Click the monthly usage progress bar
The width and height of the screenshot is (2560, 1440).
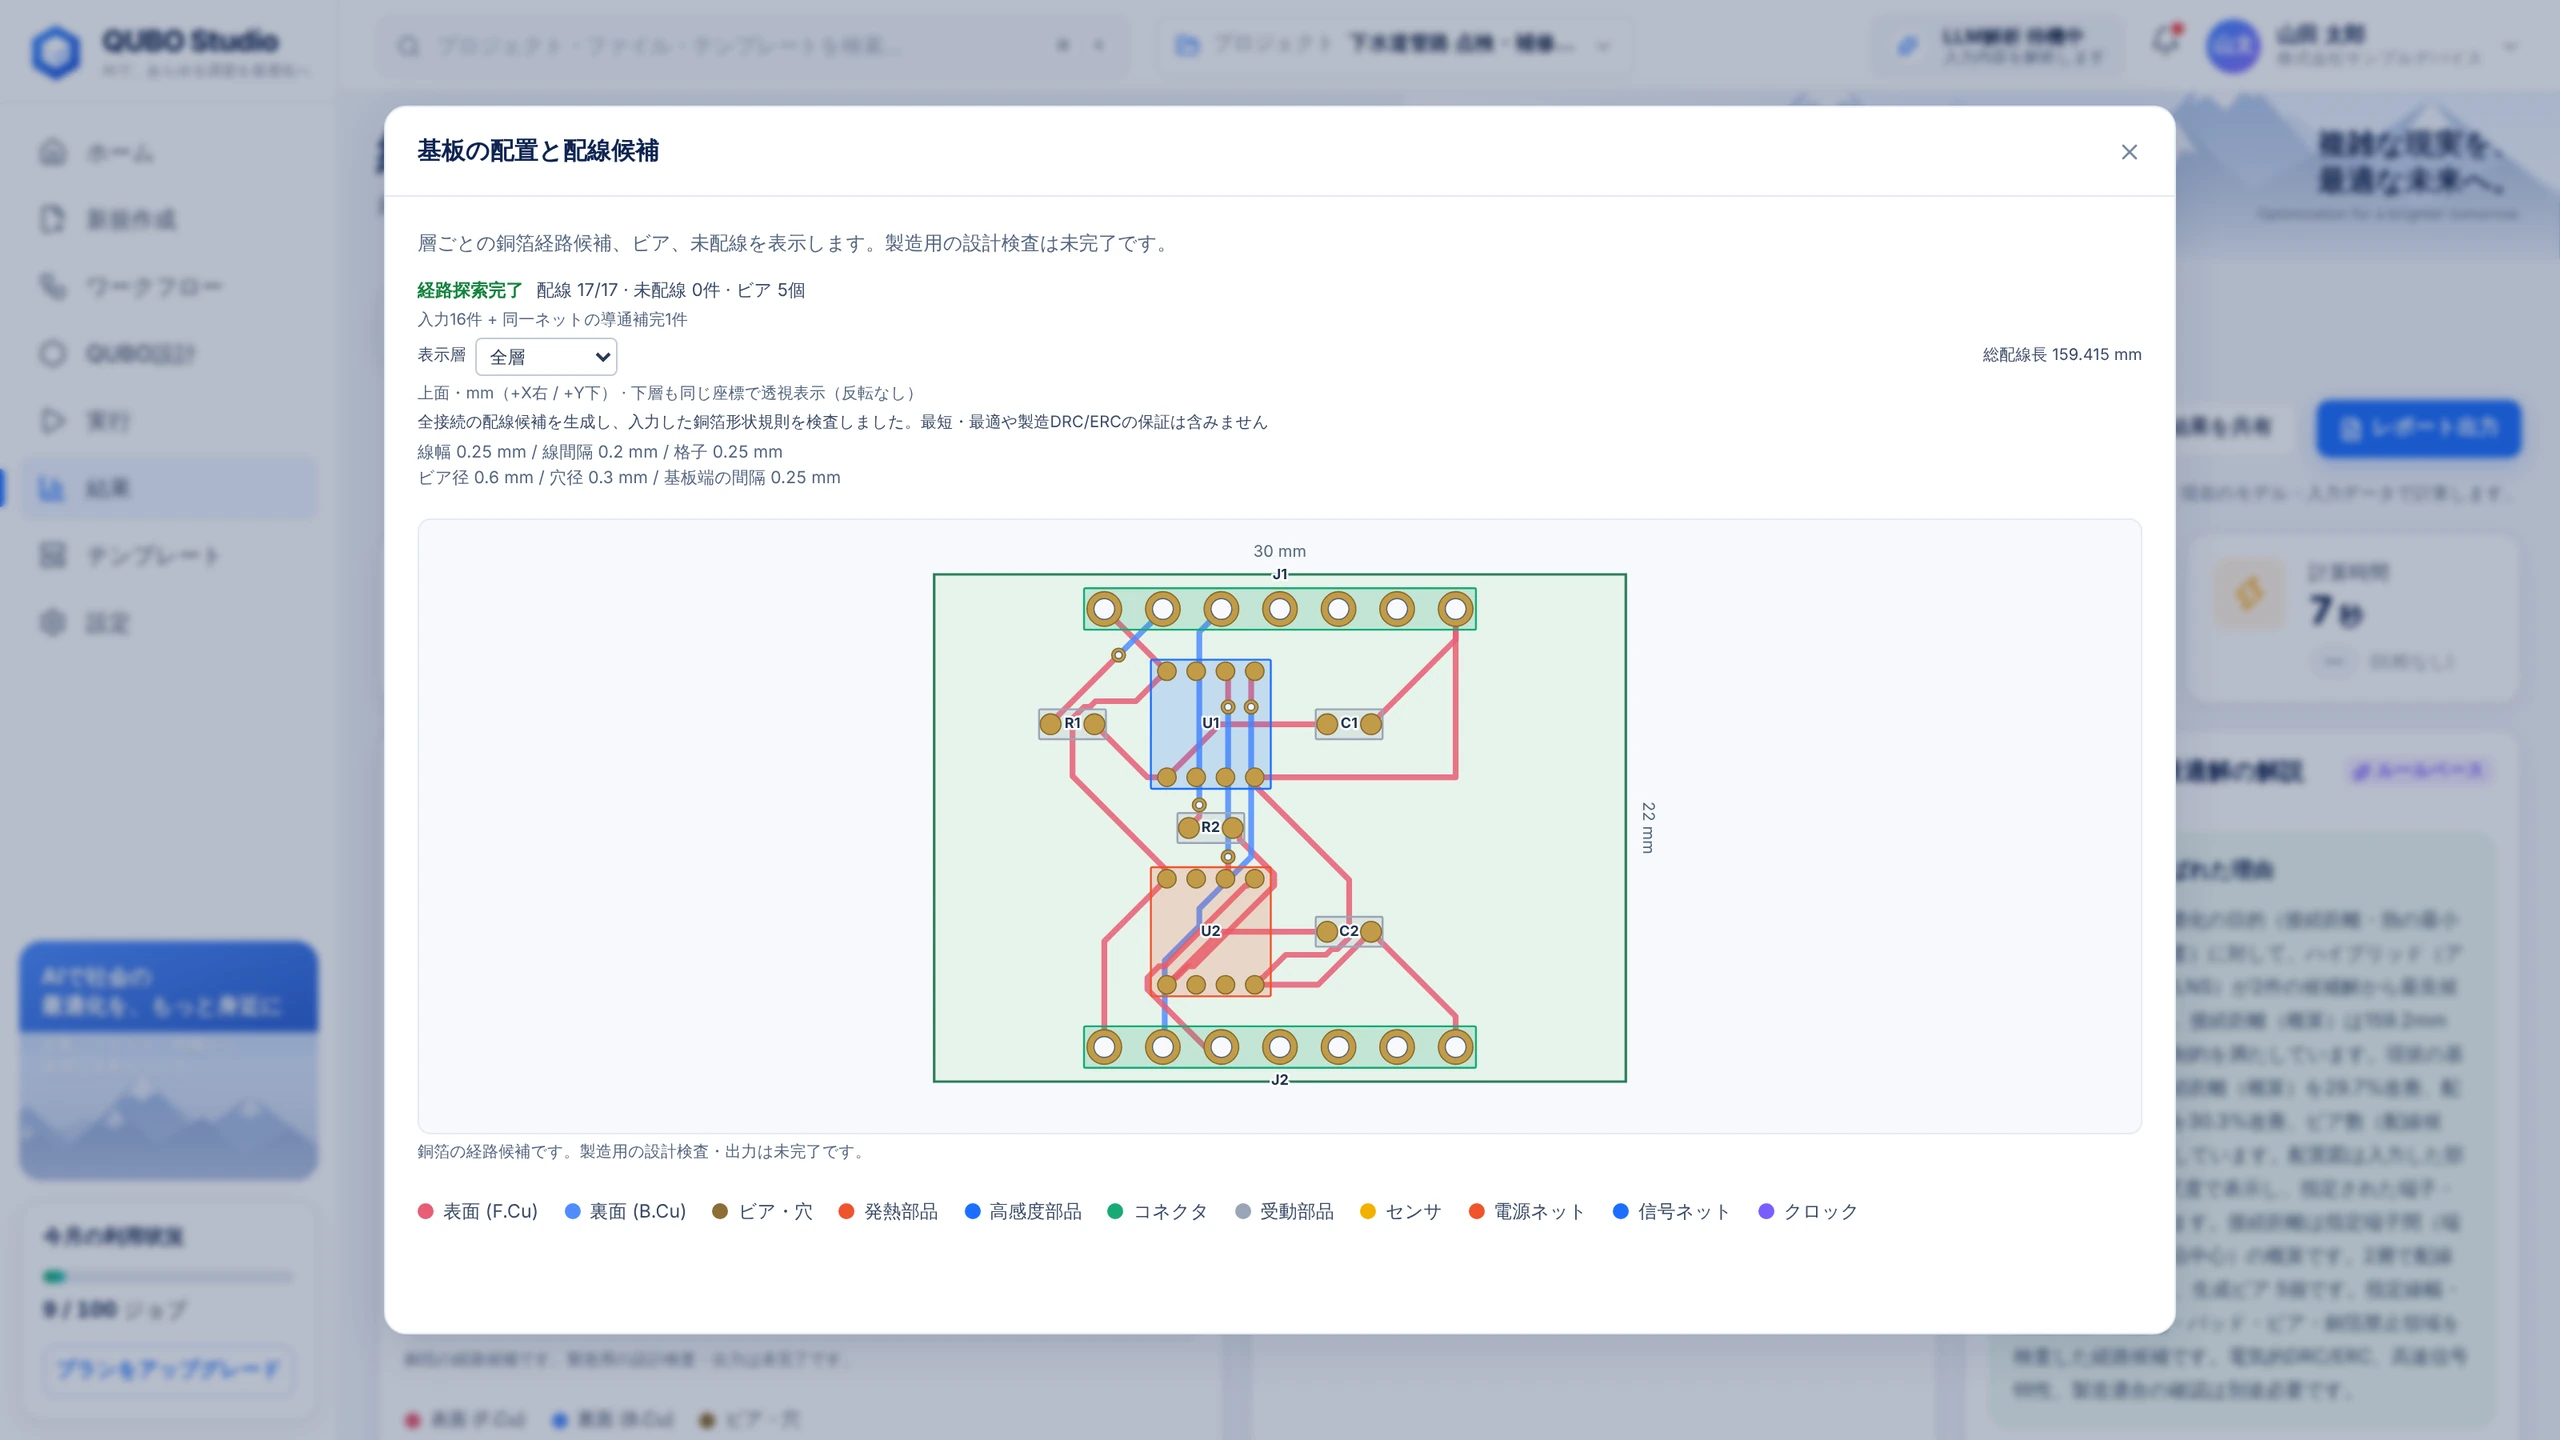168,1277
